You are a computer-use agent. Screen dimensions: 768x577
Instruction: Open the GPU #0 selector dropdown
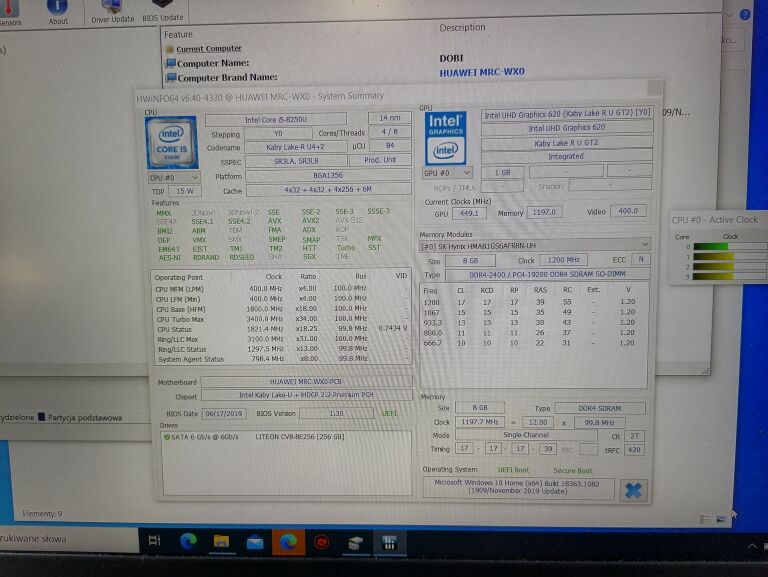[447, 173]
